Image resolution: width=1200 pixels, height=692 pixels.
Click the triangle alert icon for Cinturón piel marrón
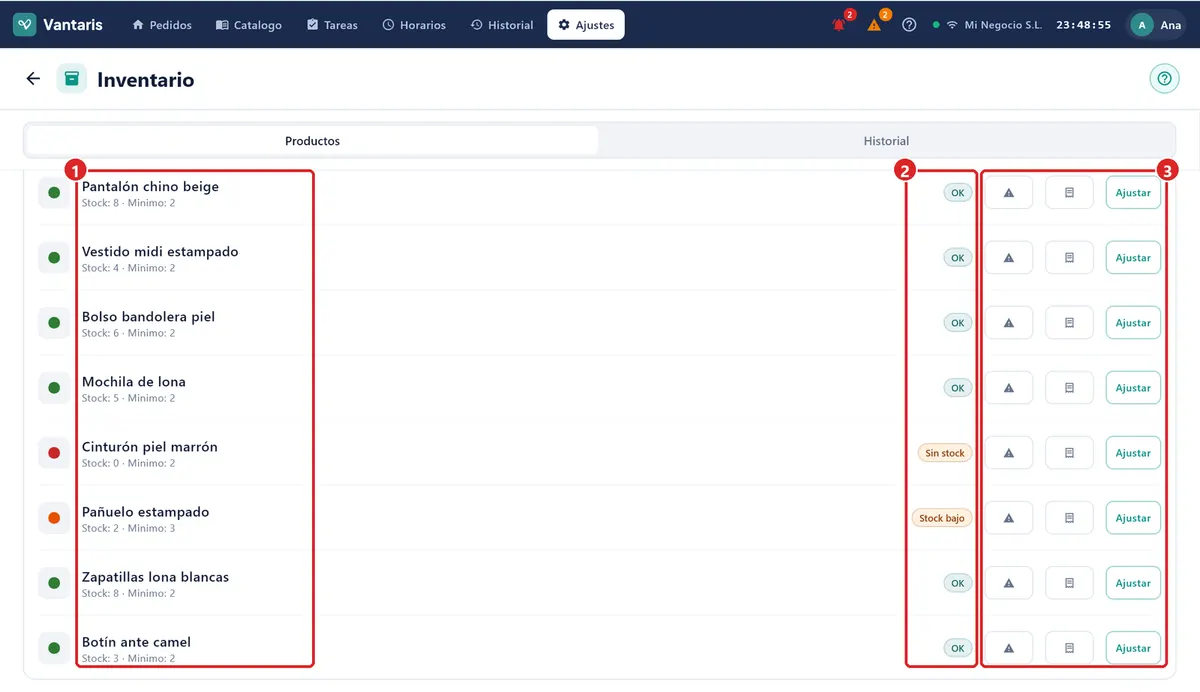click(x=1009, y=453)
